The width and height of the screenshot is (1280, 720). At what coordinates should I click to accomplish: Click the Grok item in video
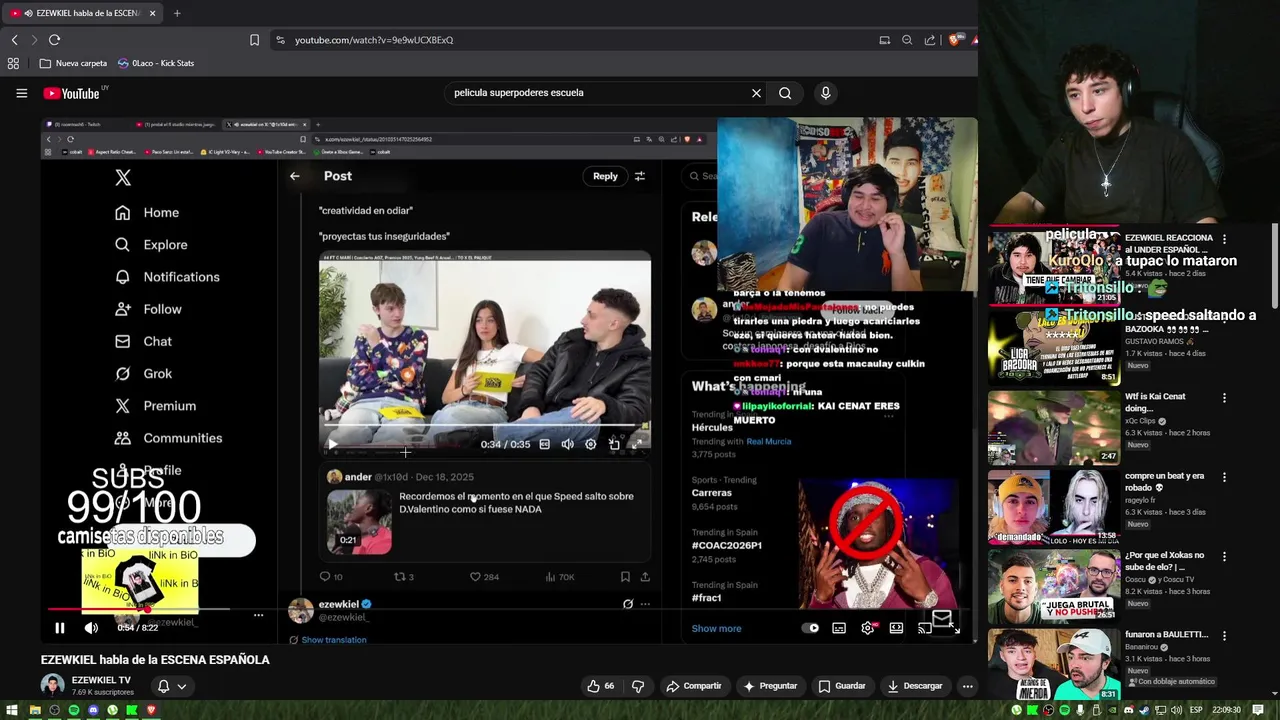(x=144, y=373)
